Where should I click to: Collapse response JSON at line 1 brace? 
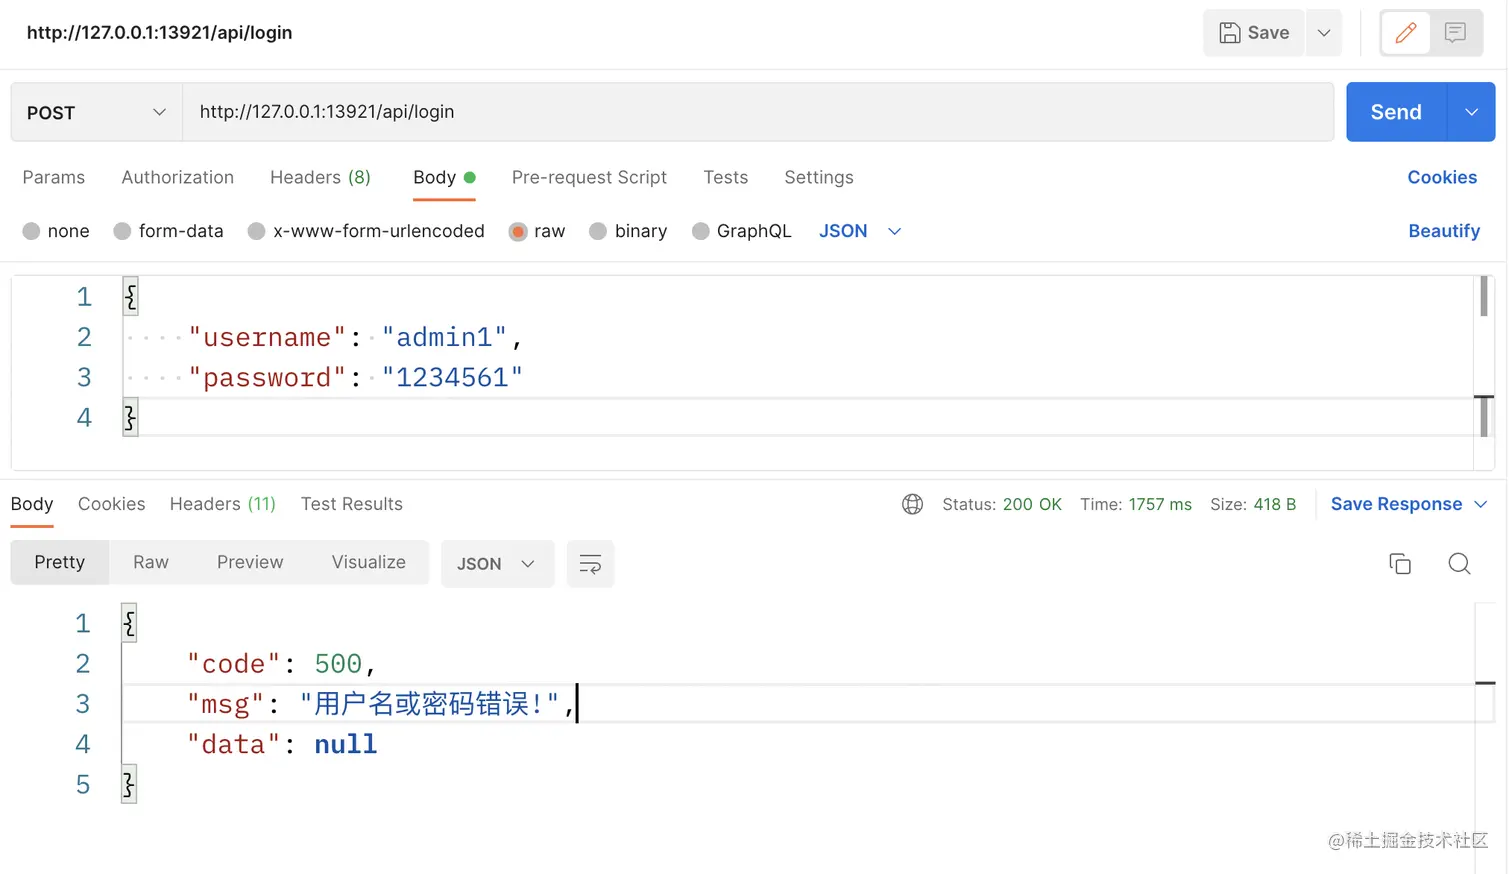(x=129, y=624)
